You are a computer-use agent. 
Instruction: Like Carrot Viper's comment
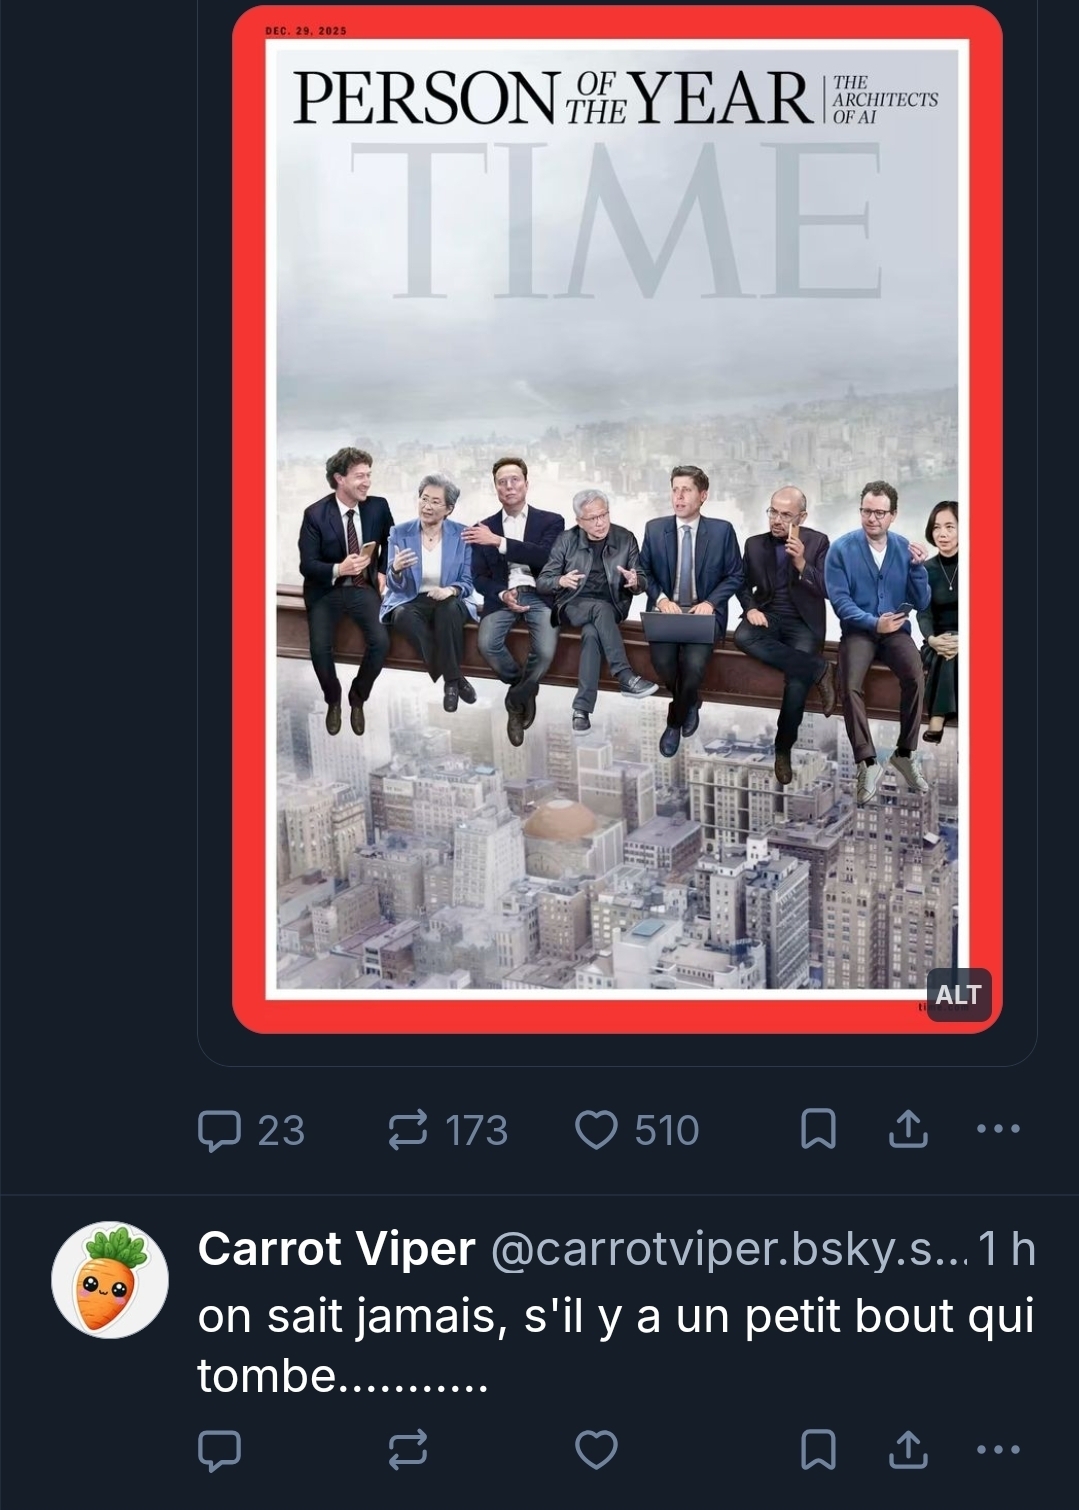point(596,1449)
